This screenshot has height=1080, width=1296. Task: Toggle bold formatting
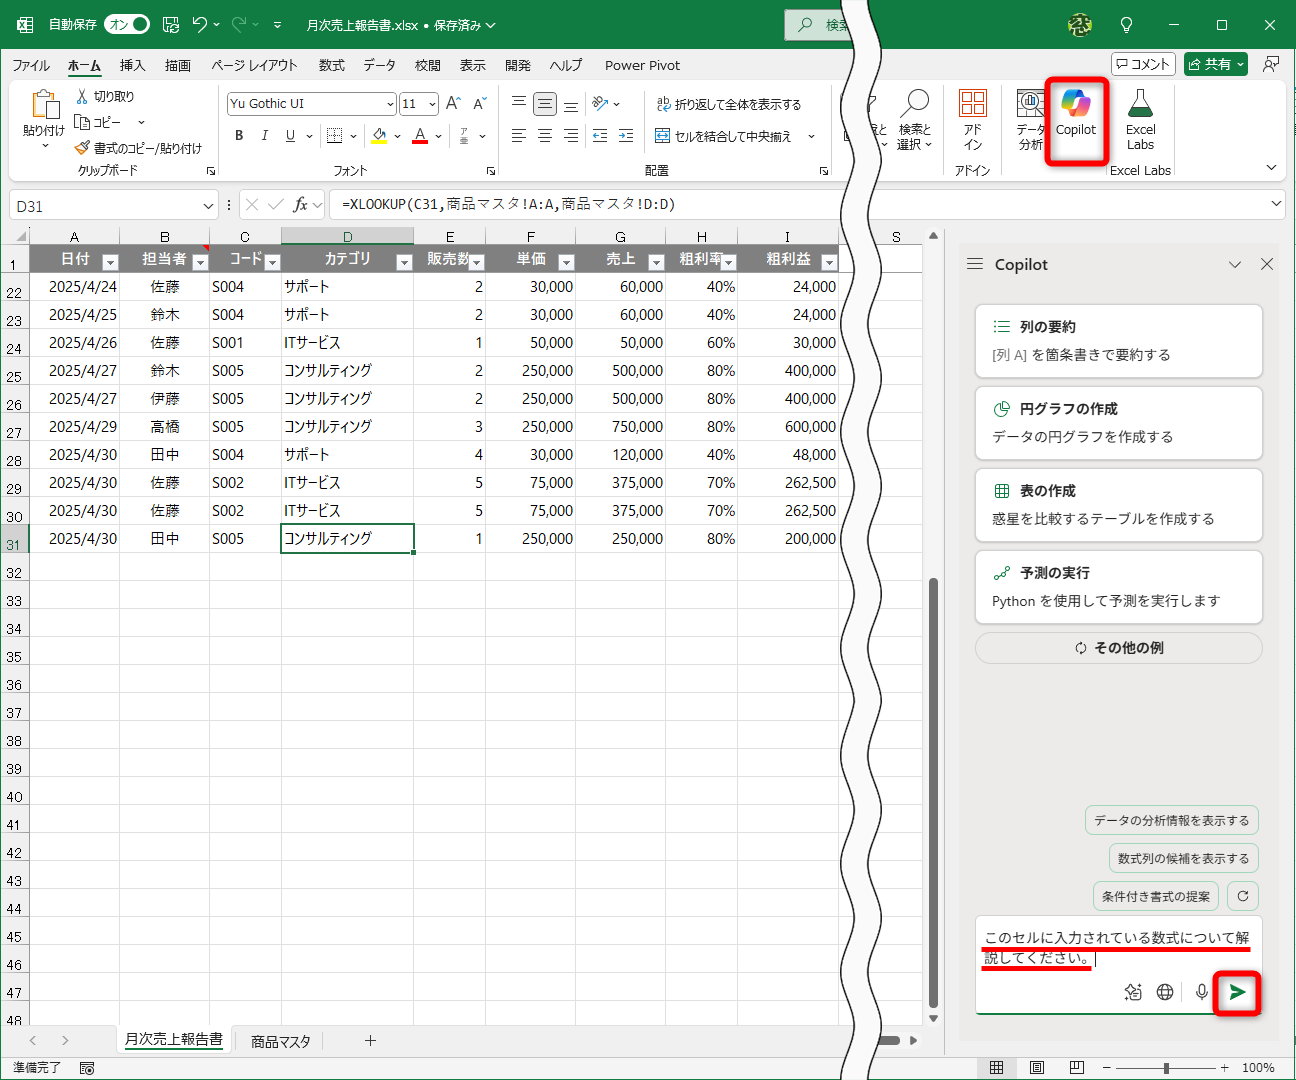(239, 136)
